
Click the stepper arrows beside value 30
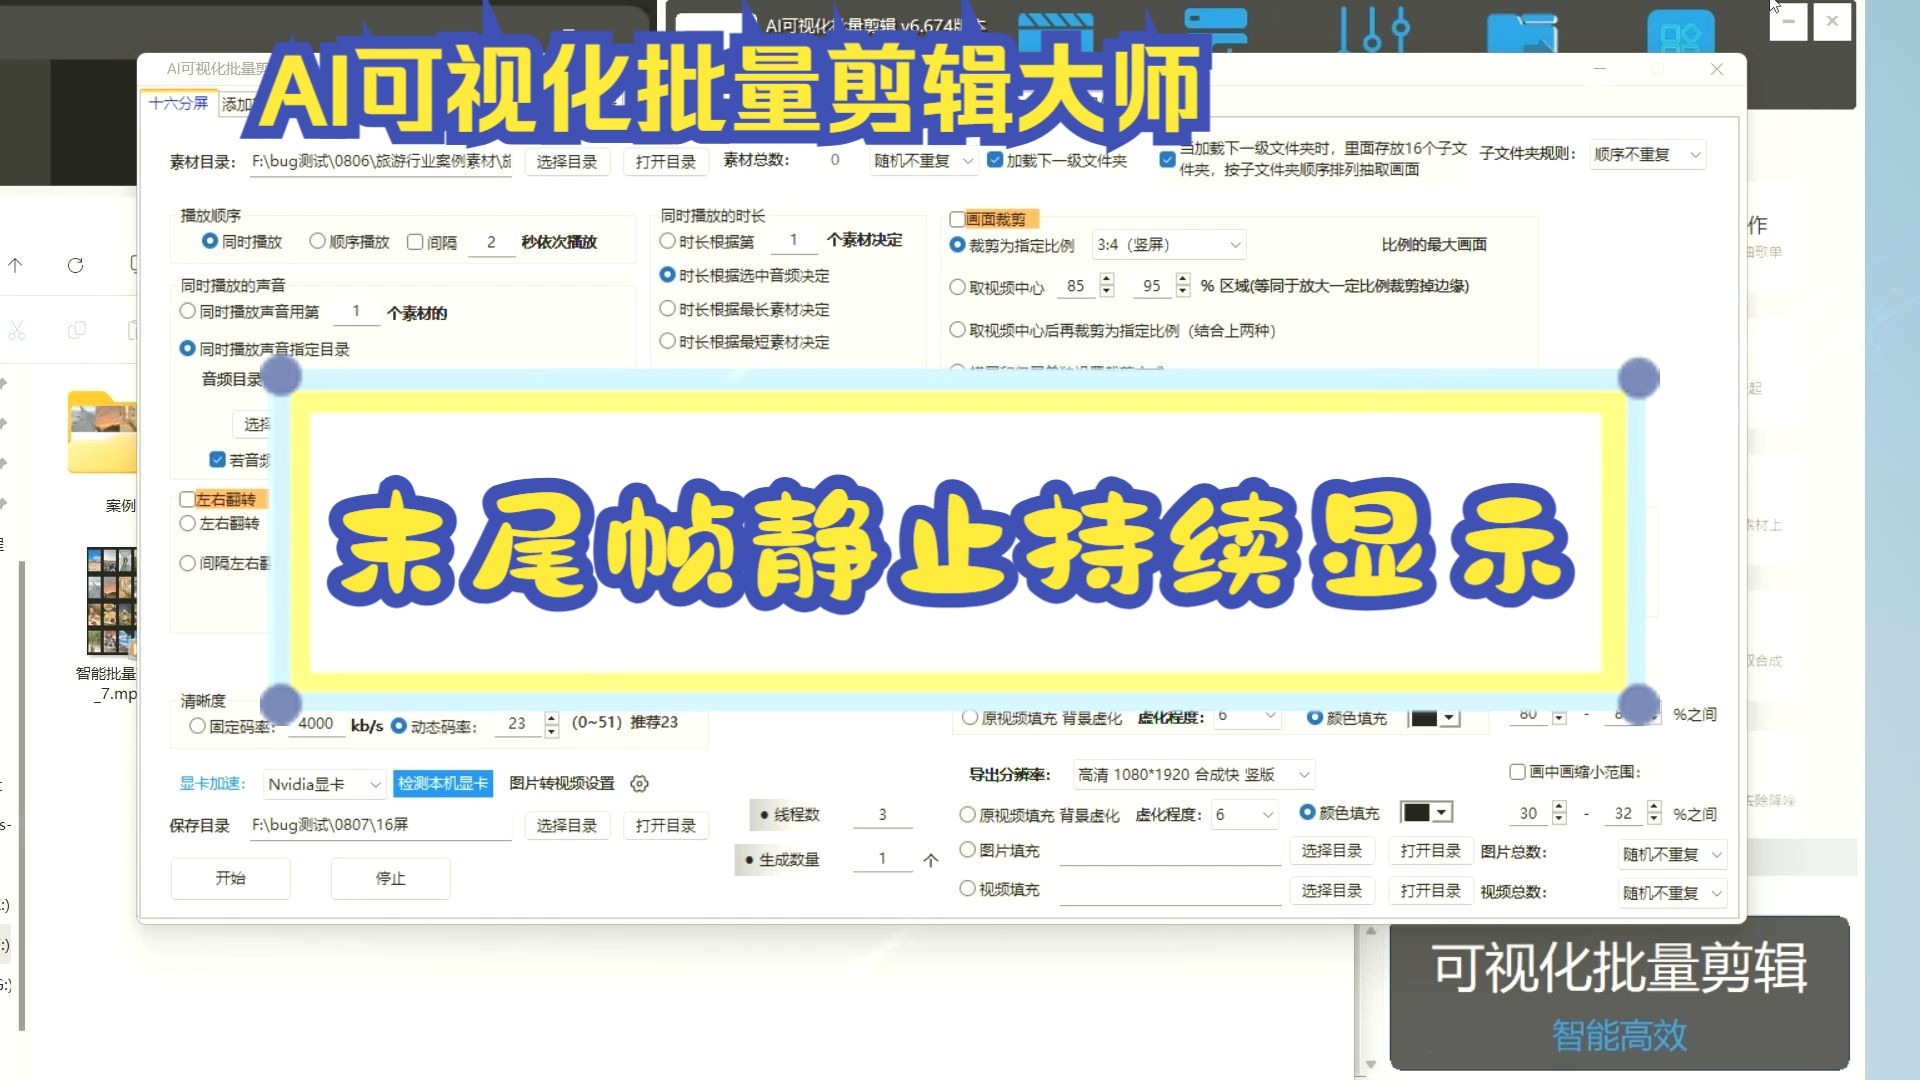click(1559, 813)
